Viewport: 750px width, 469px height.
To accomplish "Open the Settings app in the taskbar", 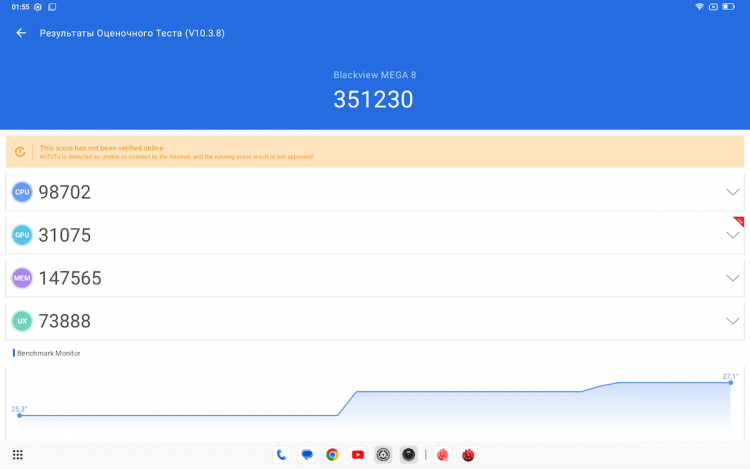I will 383,455.
